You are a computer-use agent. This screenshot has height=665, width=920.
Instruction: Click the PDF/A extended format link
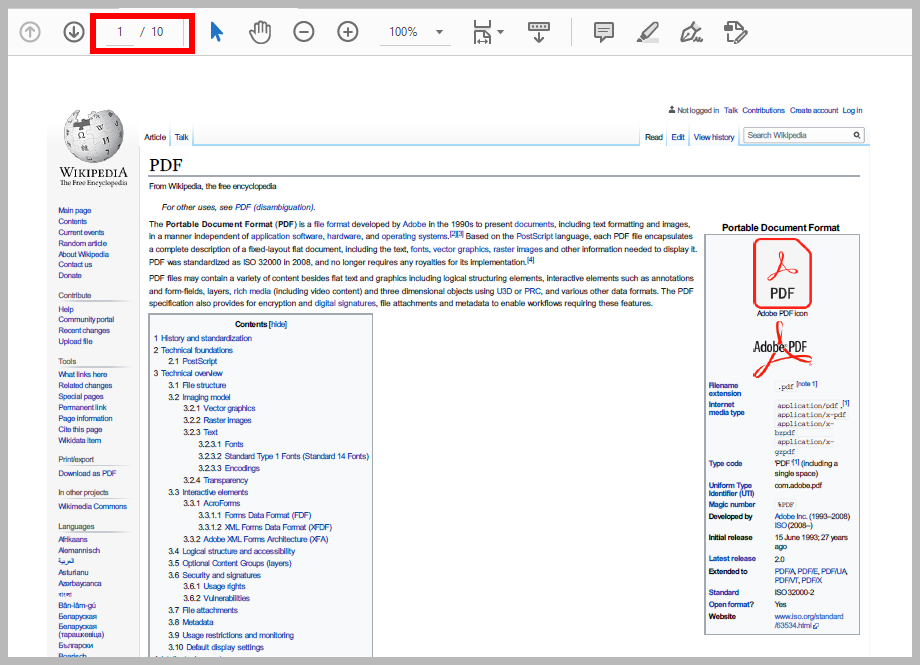click(784, 571)
